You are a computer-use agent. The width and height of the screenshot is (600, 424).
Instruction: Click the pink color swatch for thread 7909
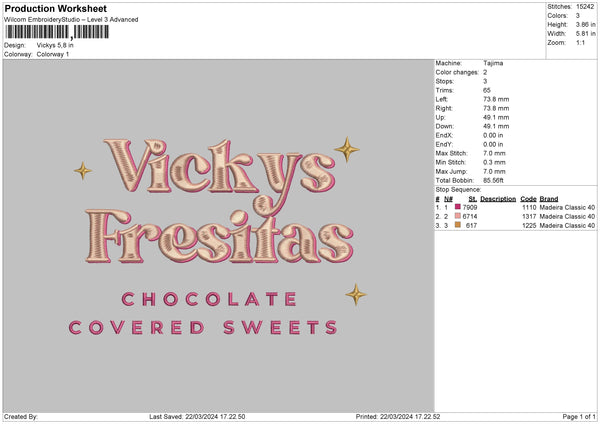click(x=458, y=207)
